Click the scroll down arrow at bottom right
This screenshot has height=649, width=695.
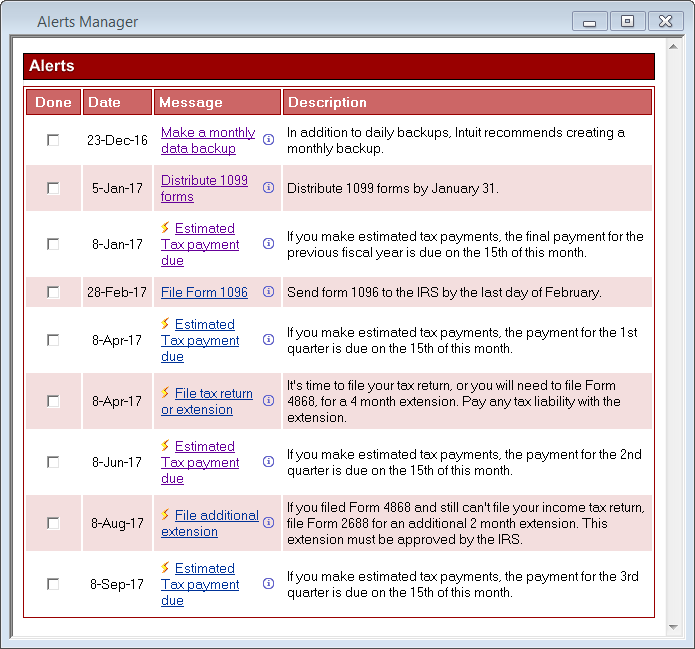pyautogui.click(x=672, y=628)
